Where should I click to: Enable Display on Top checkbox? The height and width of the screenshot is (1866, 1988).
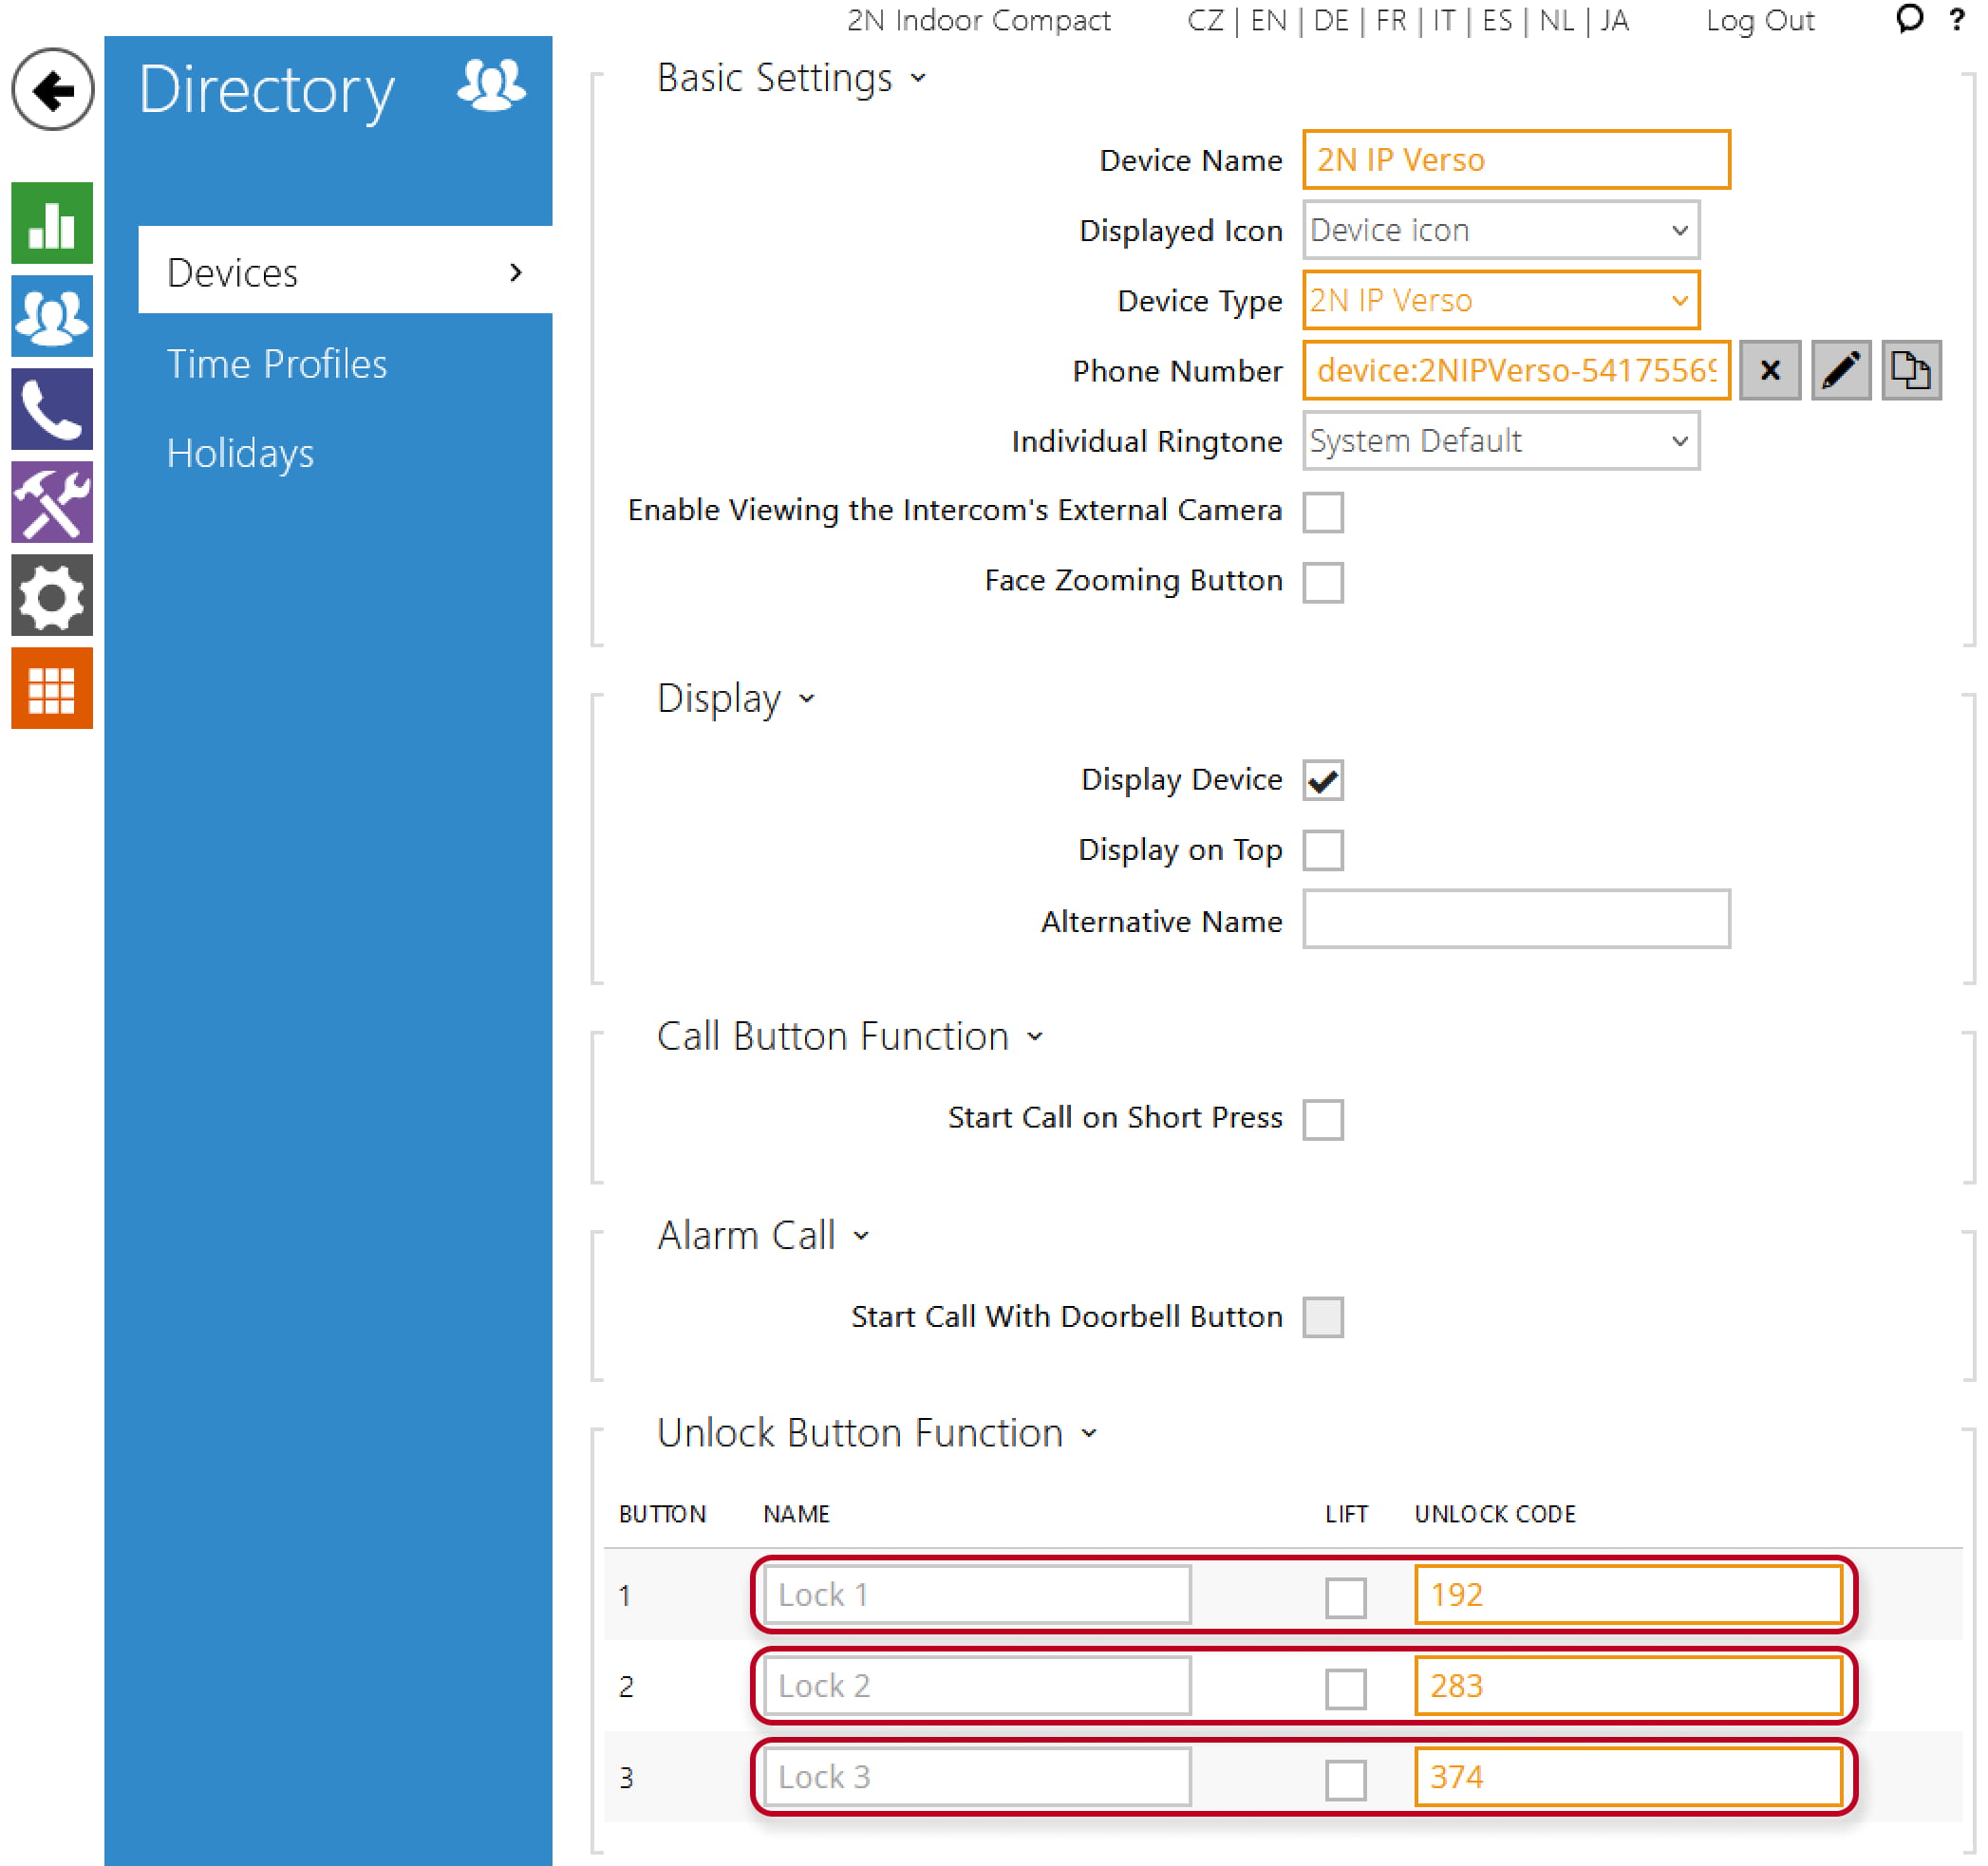(x=1324, y=851)
